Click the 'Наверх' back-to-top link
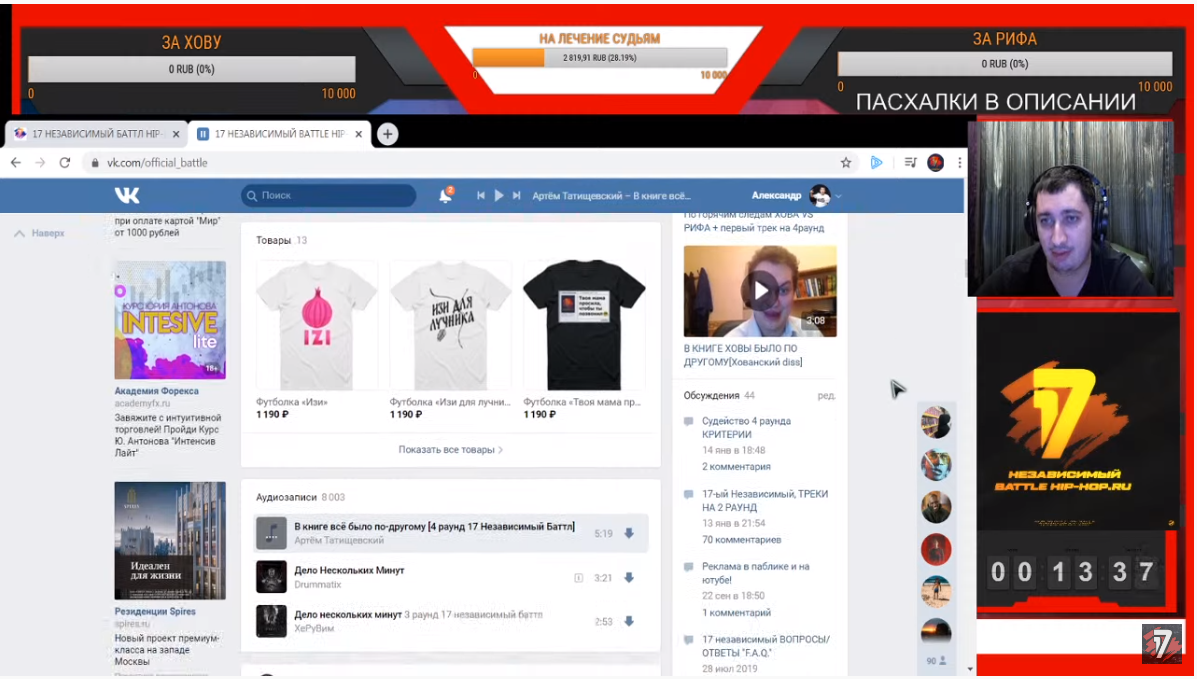This screenshot has width=1197, height=679. pyautogui.click(x=40, y=233)
